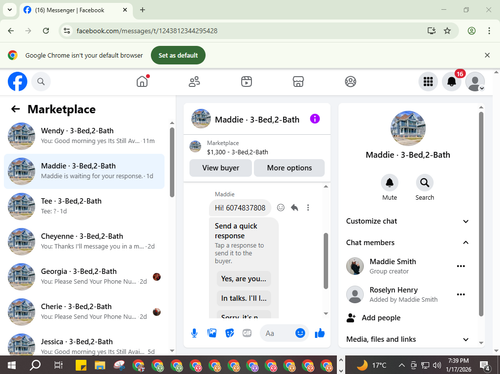Click Roselyn Henry chat member name
The height and width of the screenshot is (374, 500).
tap(393, 290)
